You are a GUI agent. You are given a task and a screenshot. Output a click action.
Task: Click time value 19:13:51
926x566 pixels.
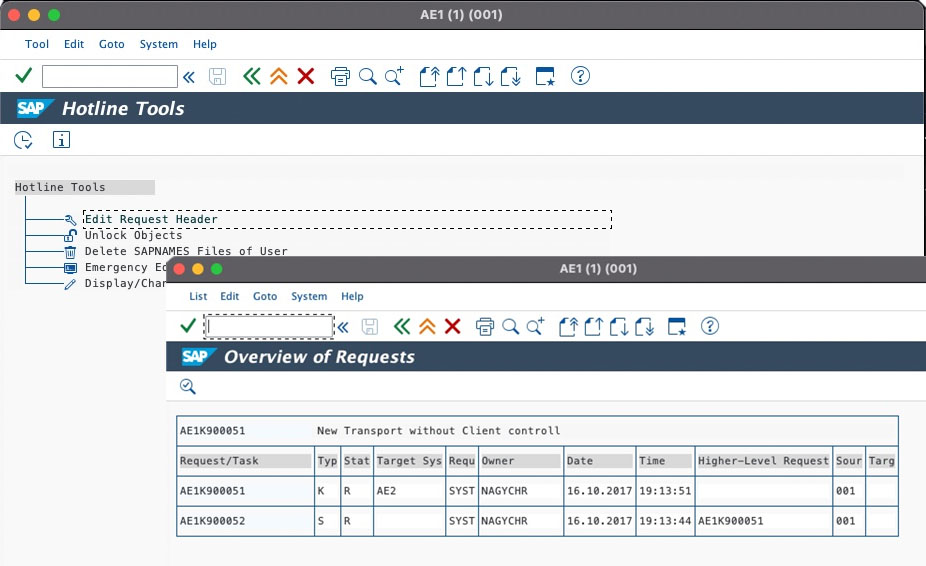(x=665, y=491)
